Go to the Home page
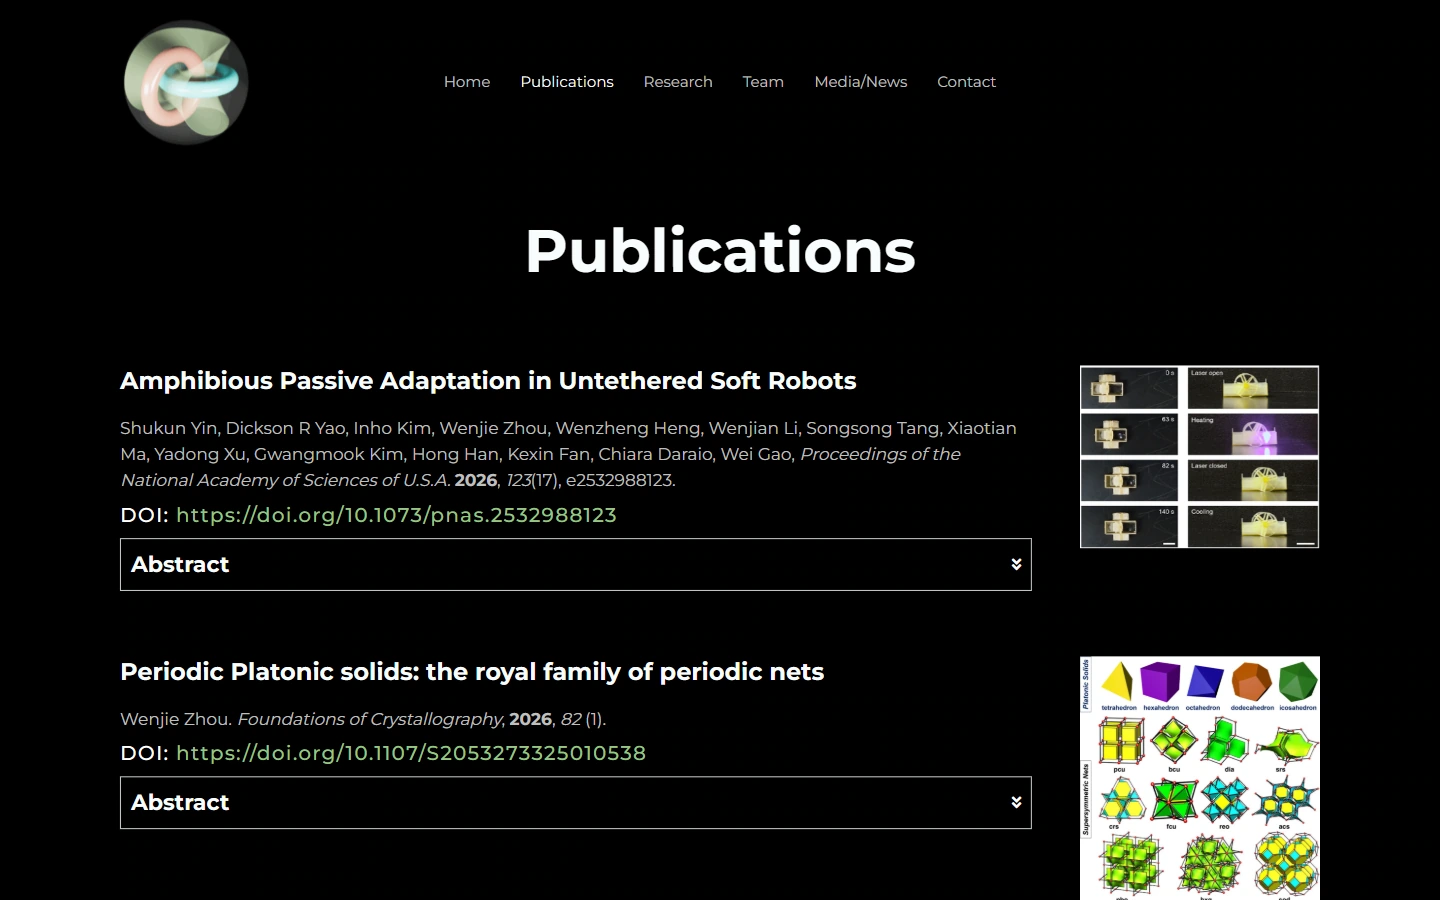Viewport: 1440px width, 900px height. [467, 82]
